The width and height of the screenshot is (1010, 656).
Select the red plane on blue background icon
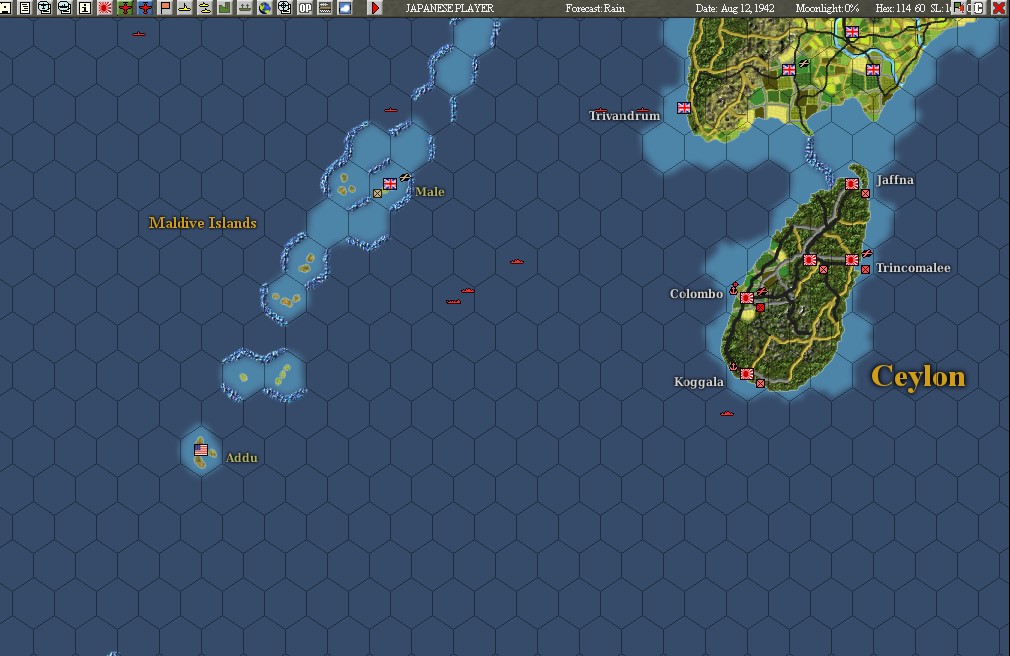tap(145, 8)
